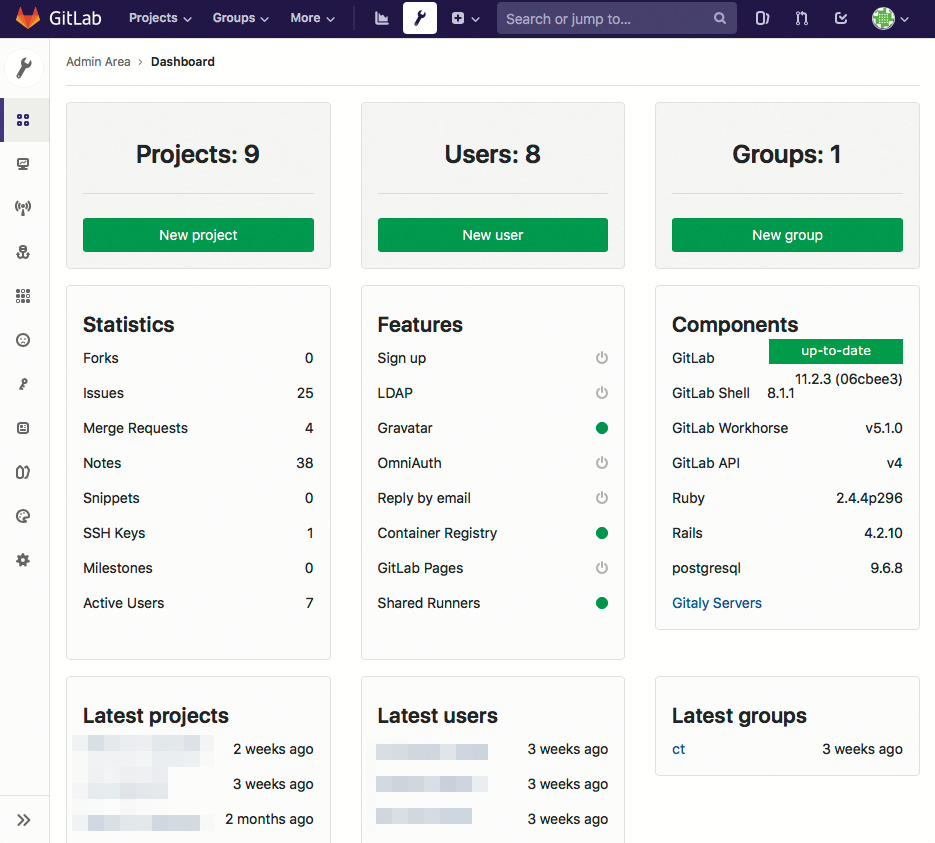The height and width of the screenshot is (843, 935).
Task: Open the More menu in navbar
Action: 312,18
